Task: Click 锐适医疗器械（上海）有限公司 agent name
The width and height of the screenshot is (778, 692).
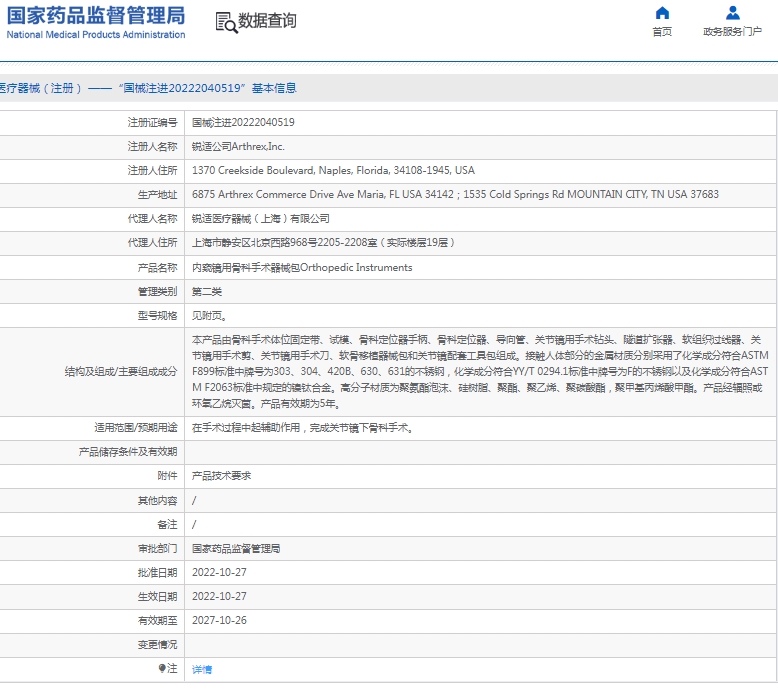Action: [x=260, y=219]
